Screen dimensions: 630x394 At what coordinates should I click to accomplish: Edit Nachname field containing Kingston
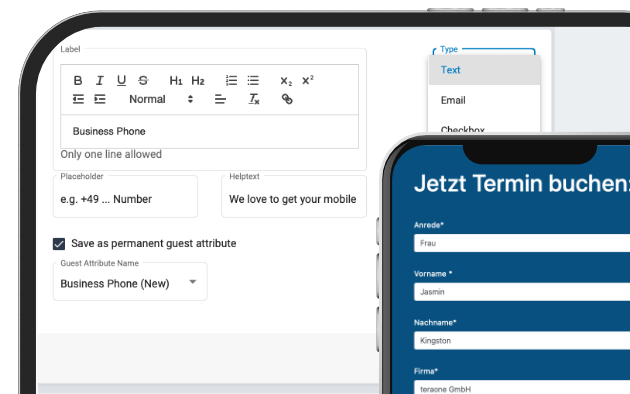click(522, 341)
